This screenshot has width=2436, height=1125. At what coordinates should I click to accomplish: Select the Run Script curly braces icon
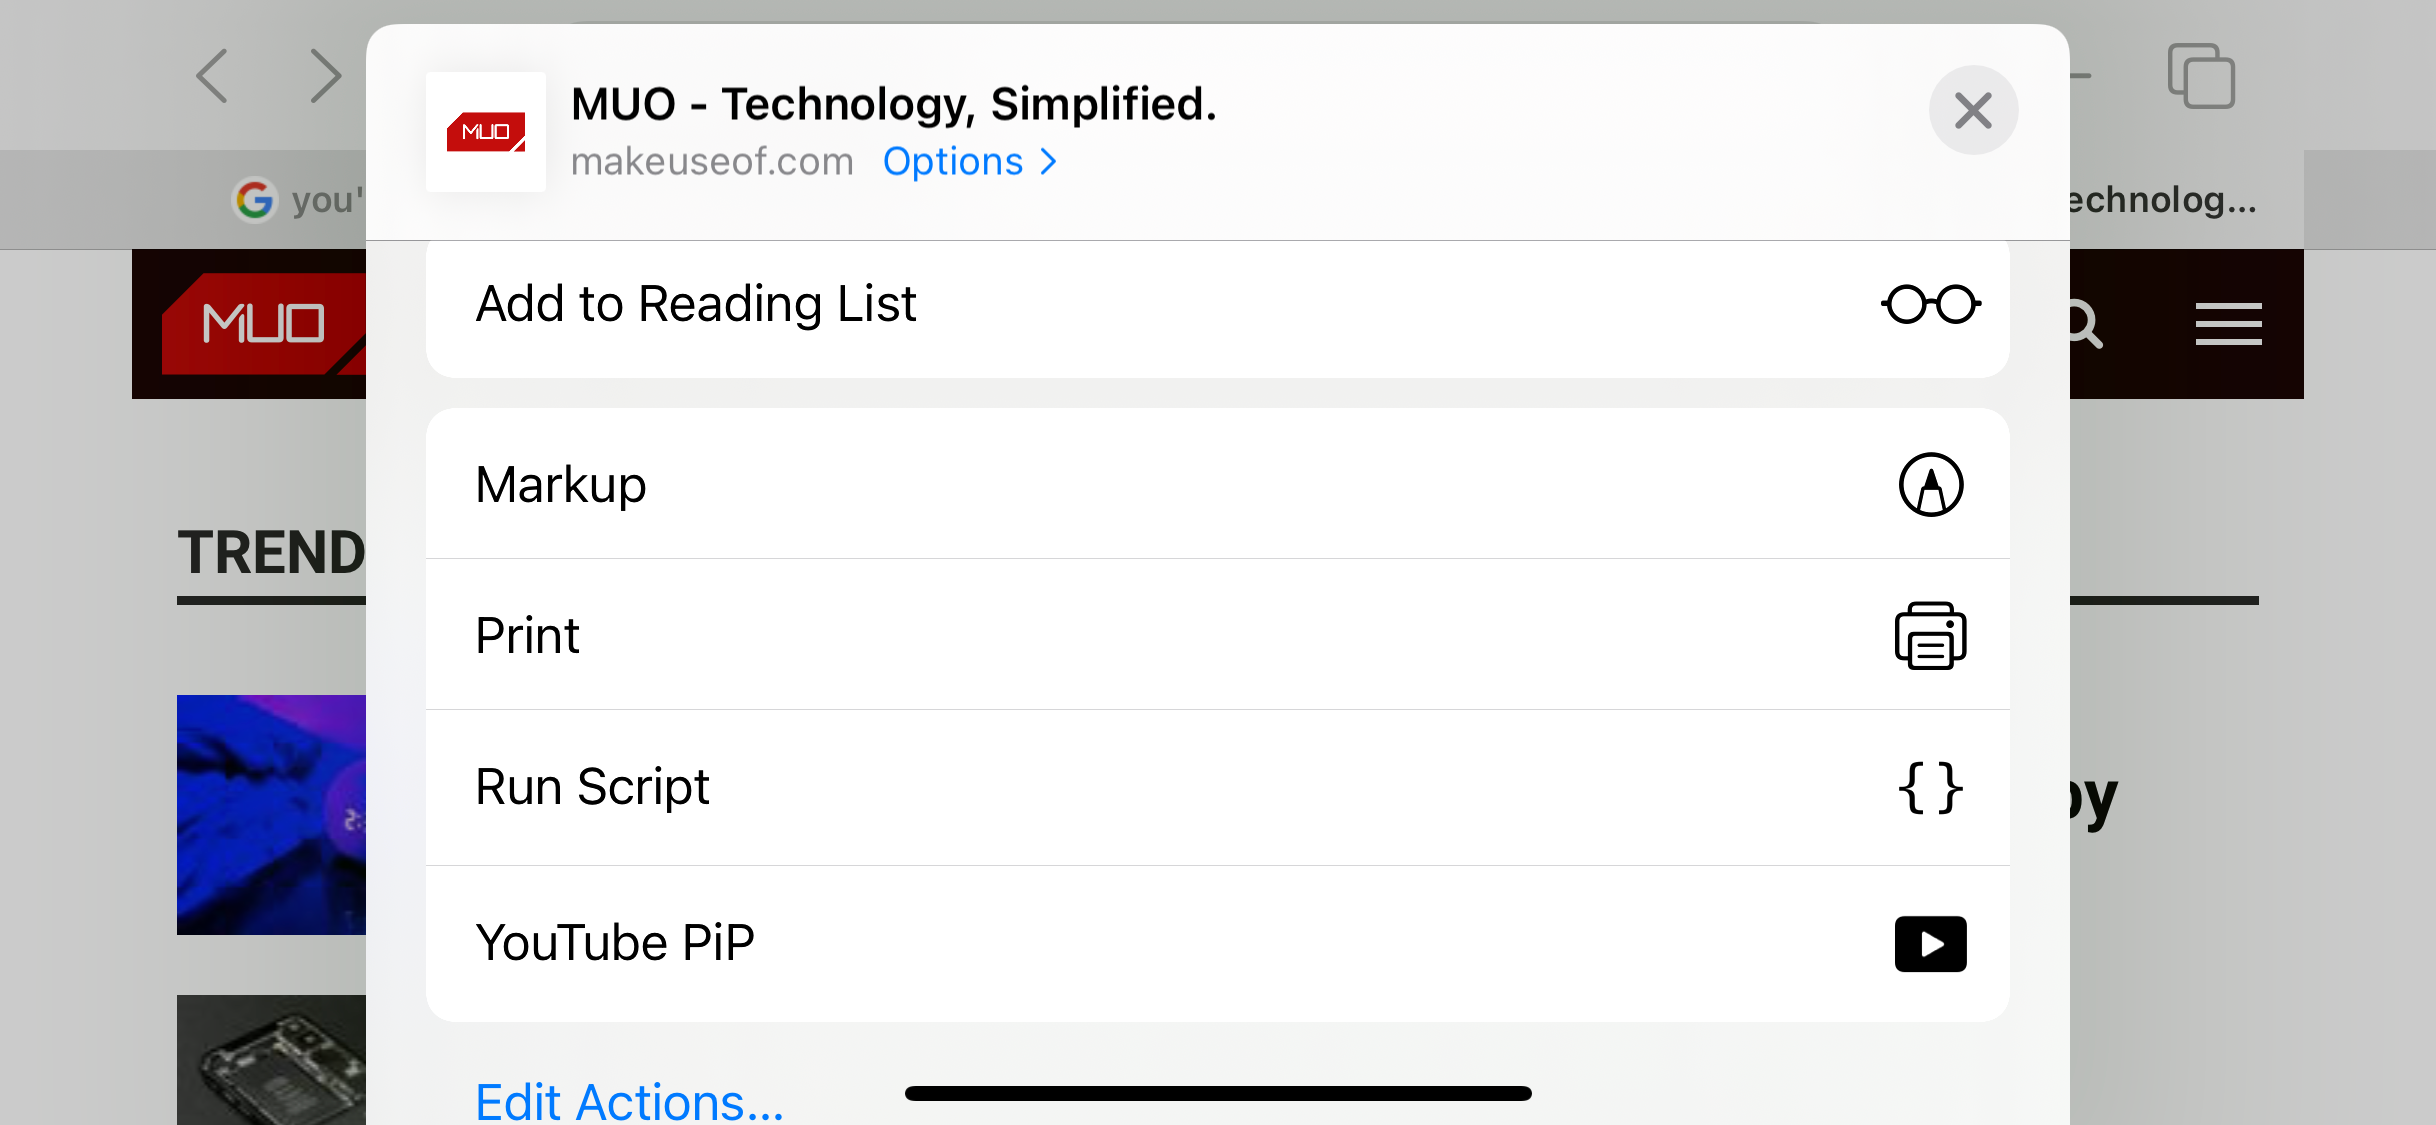[1930, 788]
